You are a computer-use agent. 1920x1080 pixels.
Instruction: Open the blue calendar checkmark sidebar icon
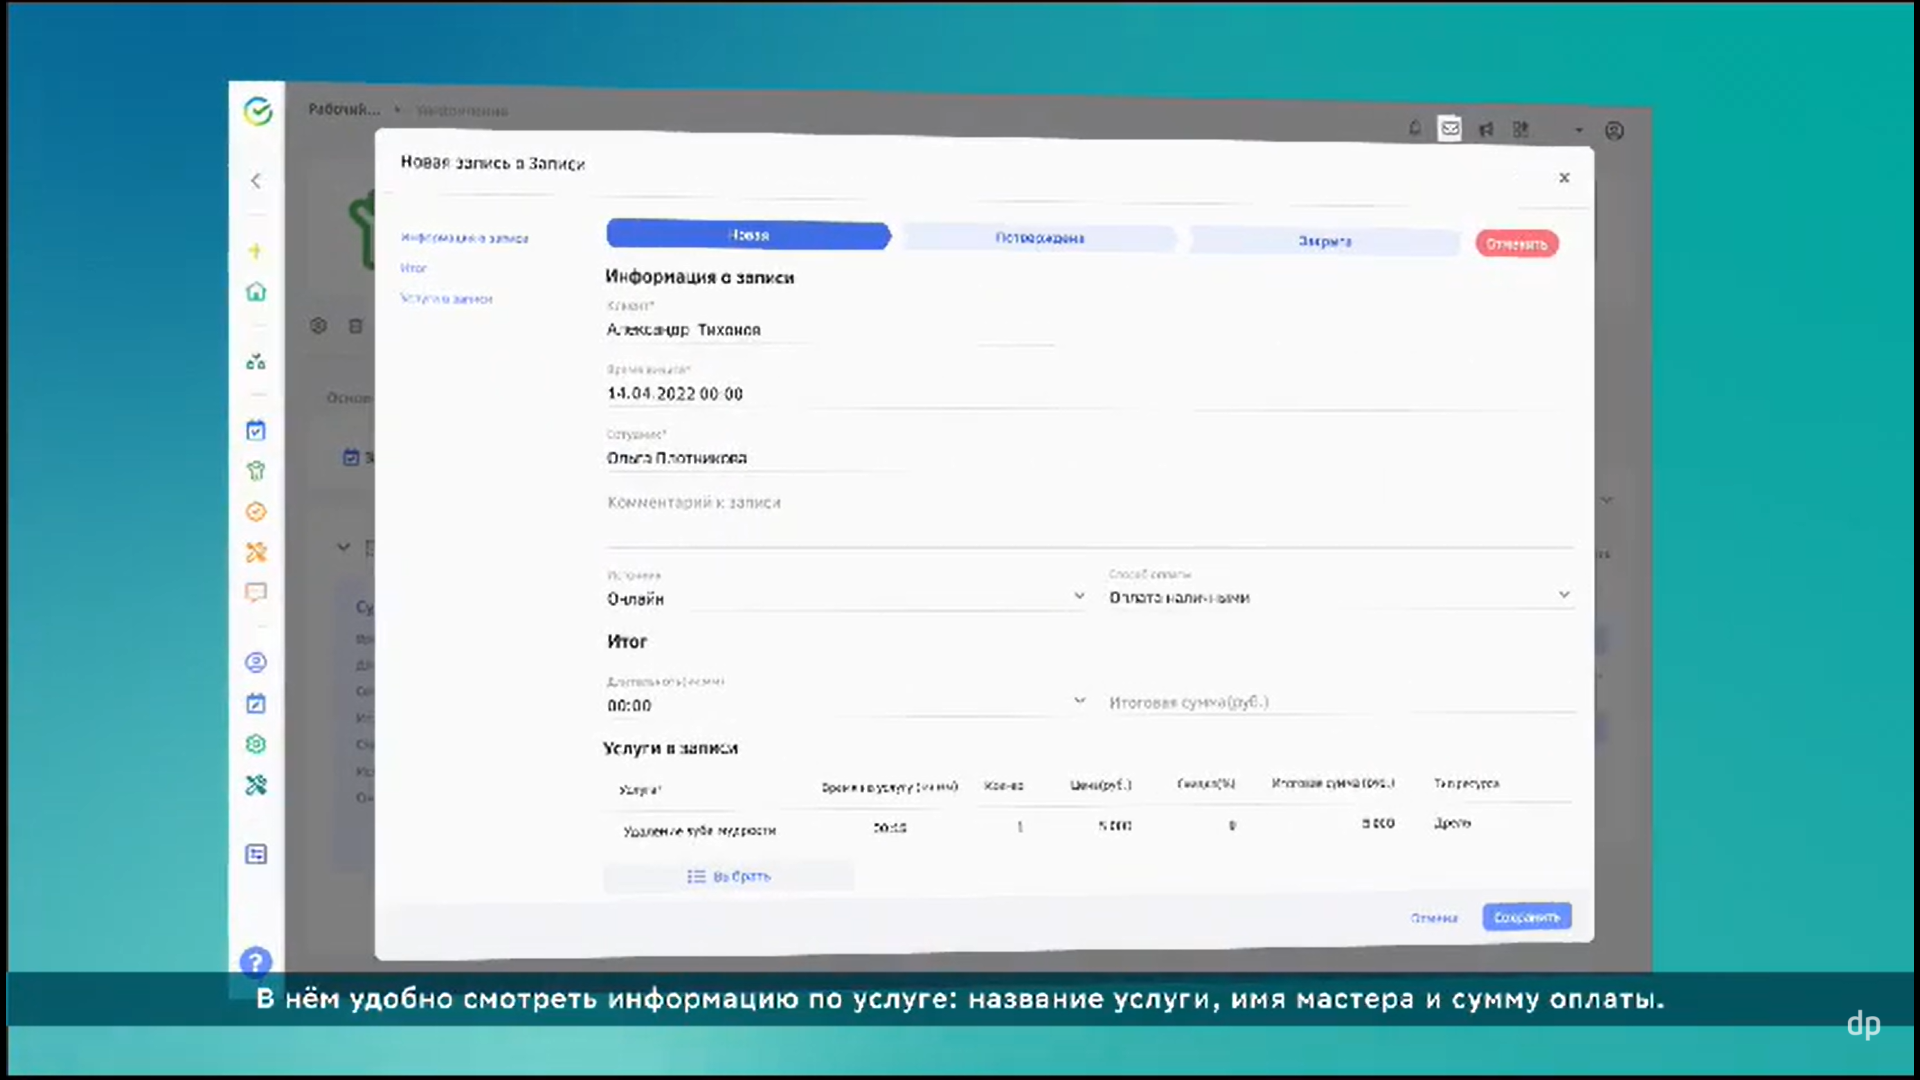(256, 430)
